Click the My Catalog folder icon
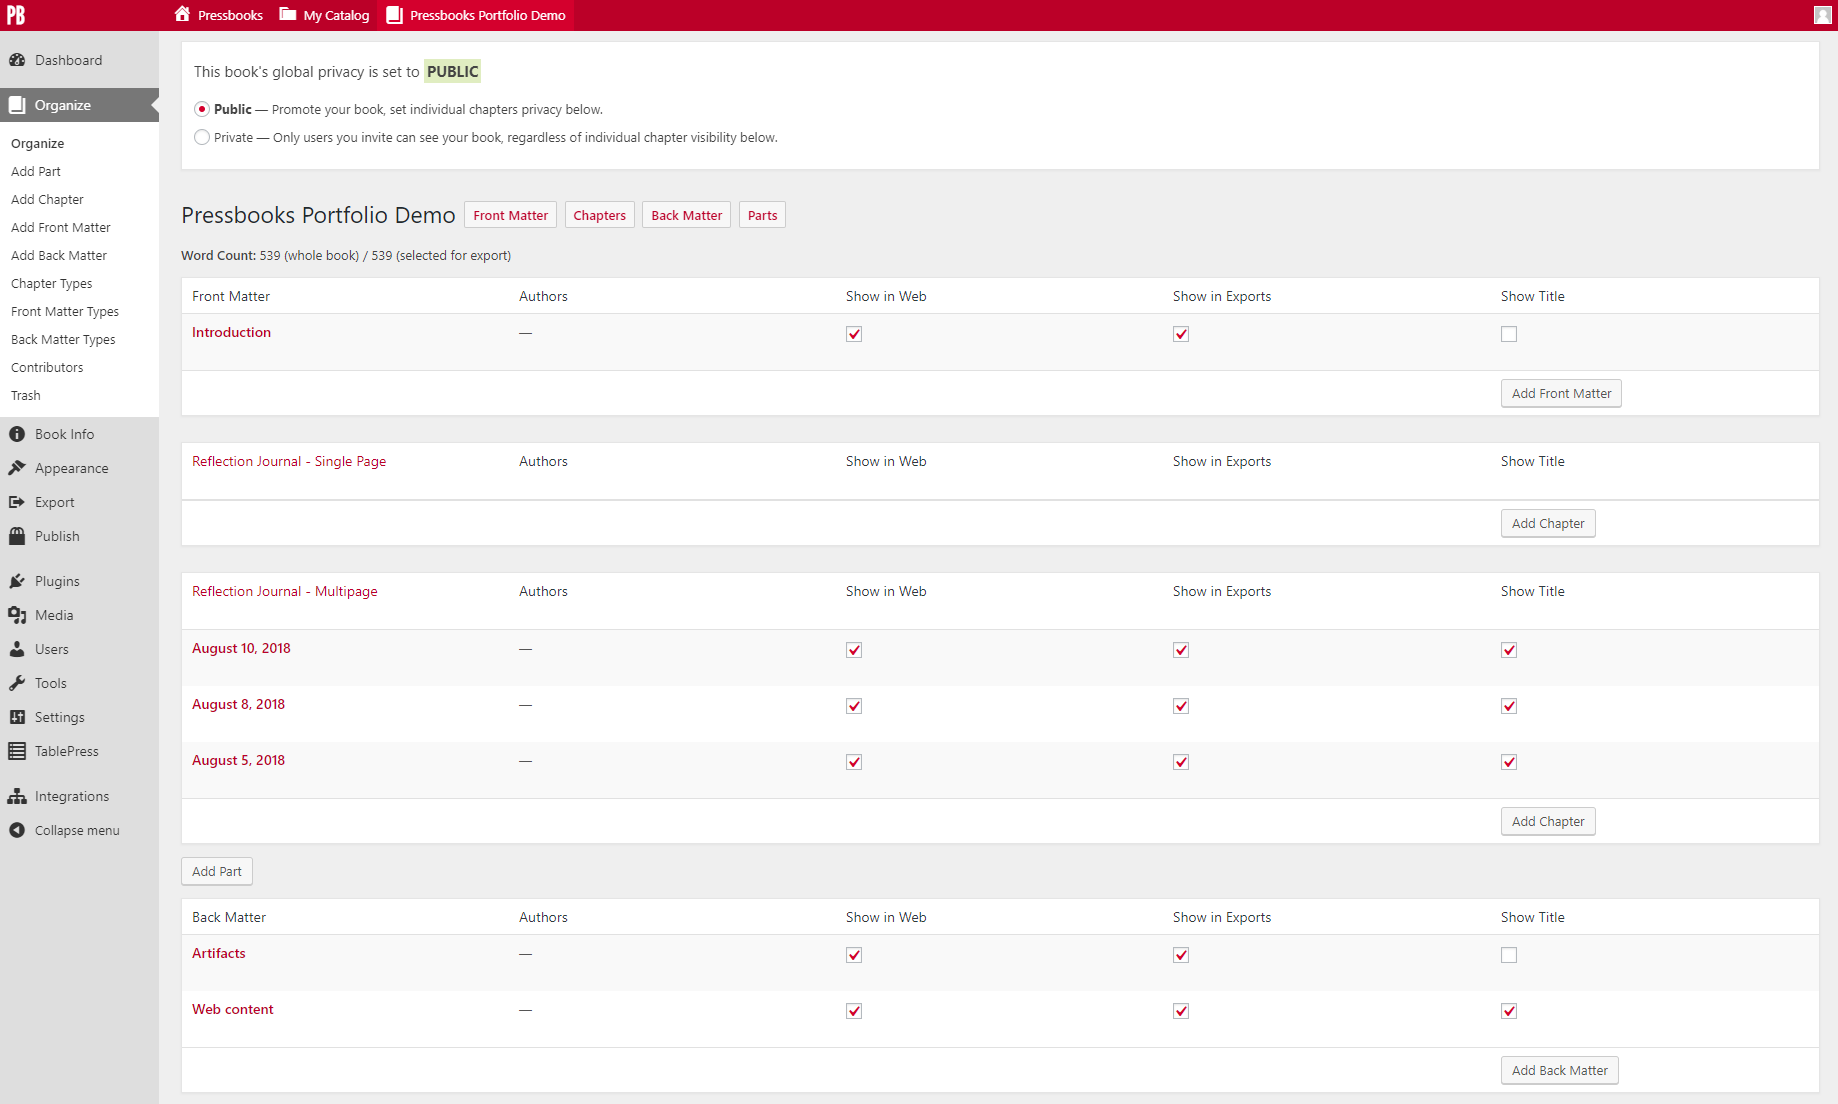This screenshot has height=1104, width=1838. [288, 14]
